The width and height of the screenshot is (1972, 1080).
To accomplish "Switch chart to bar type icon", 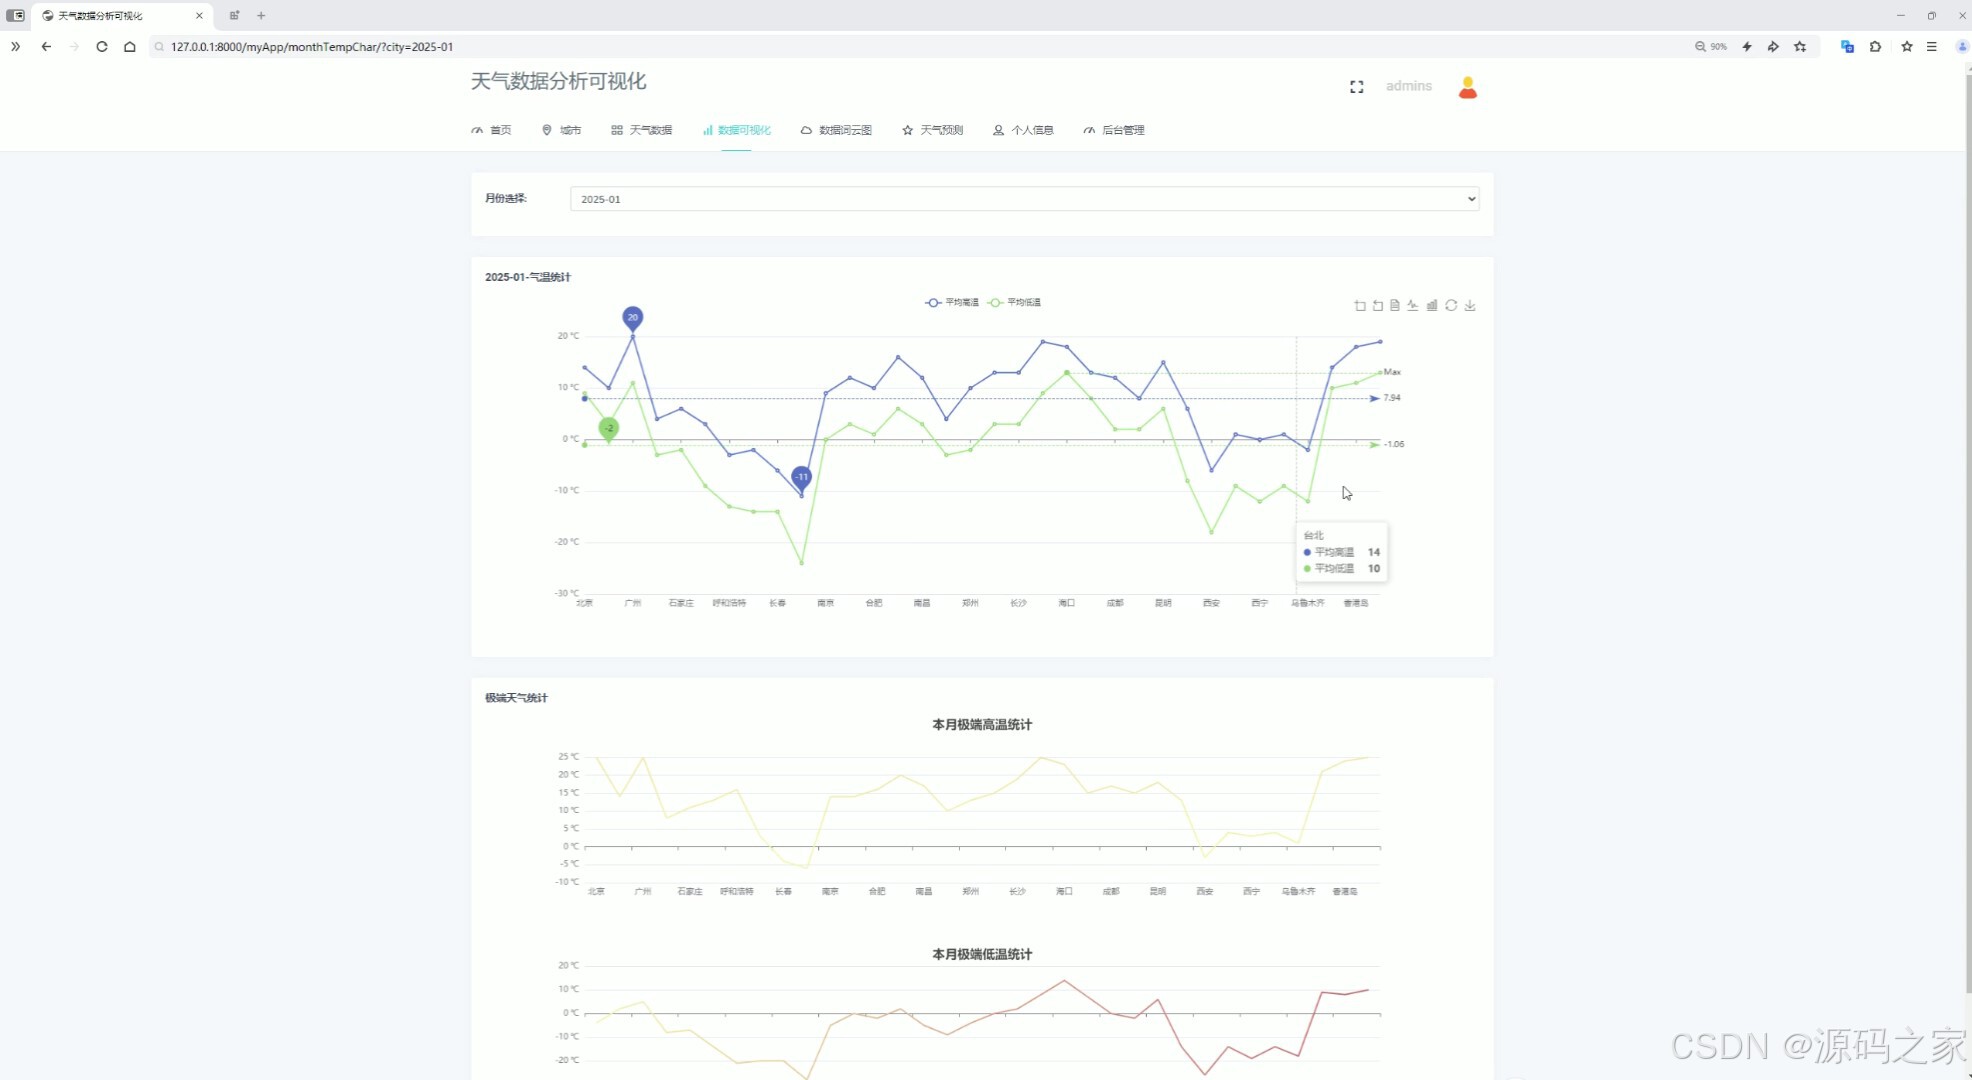I will pos(1432,306).
